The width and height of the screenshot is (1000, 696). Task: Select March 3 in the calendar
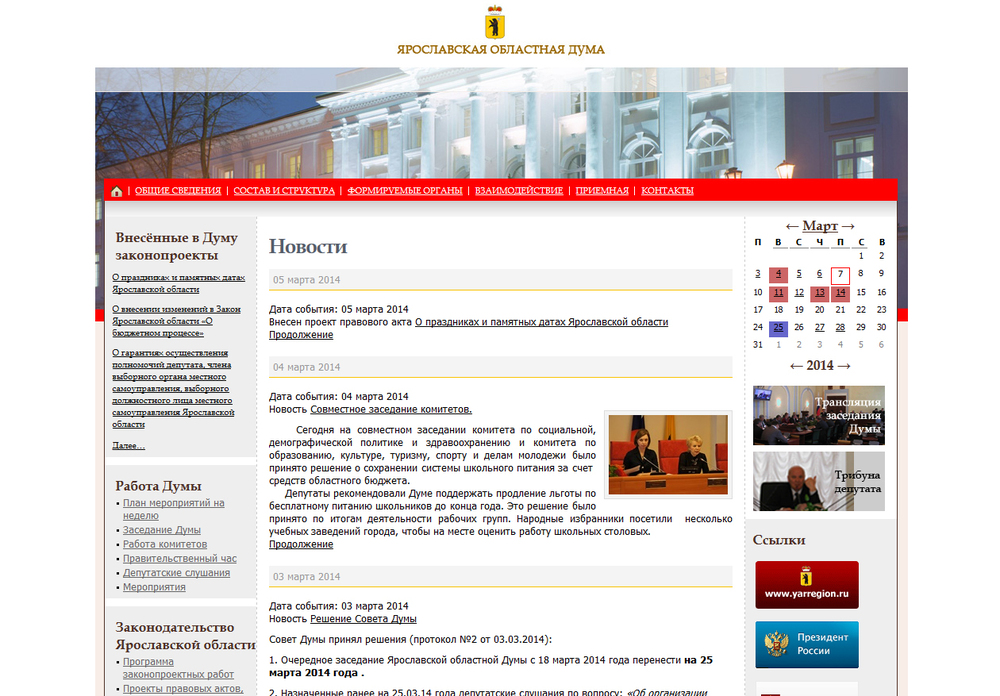pos(758,274)
